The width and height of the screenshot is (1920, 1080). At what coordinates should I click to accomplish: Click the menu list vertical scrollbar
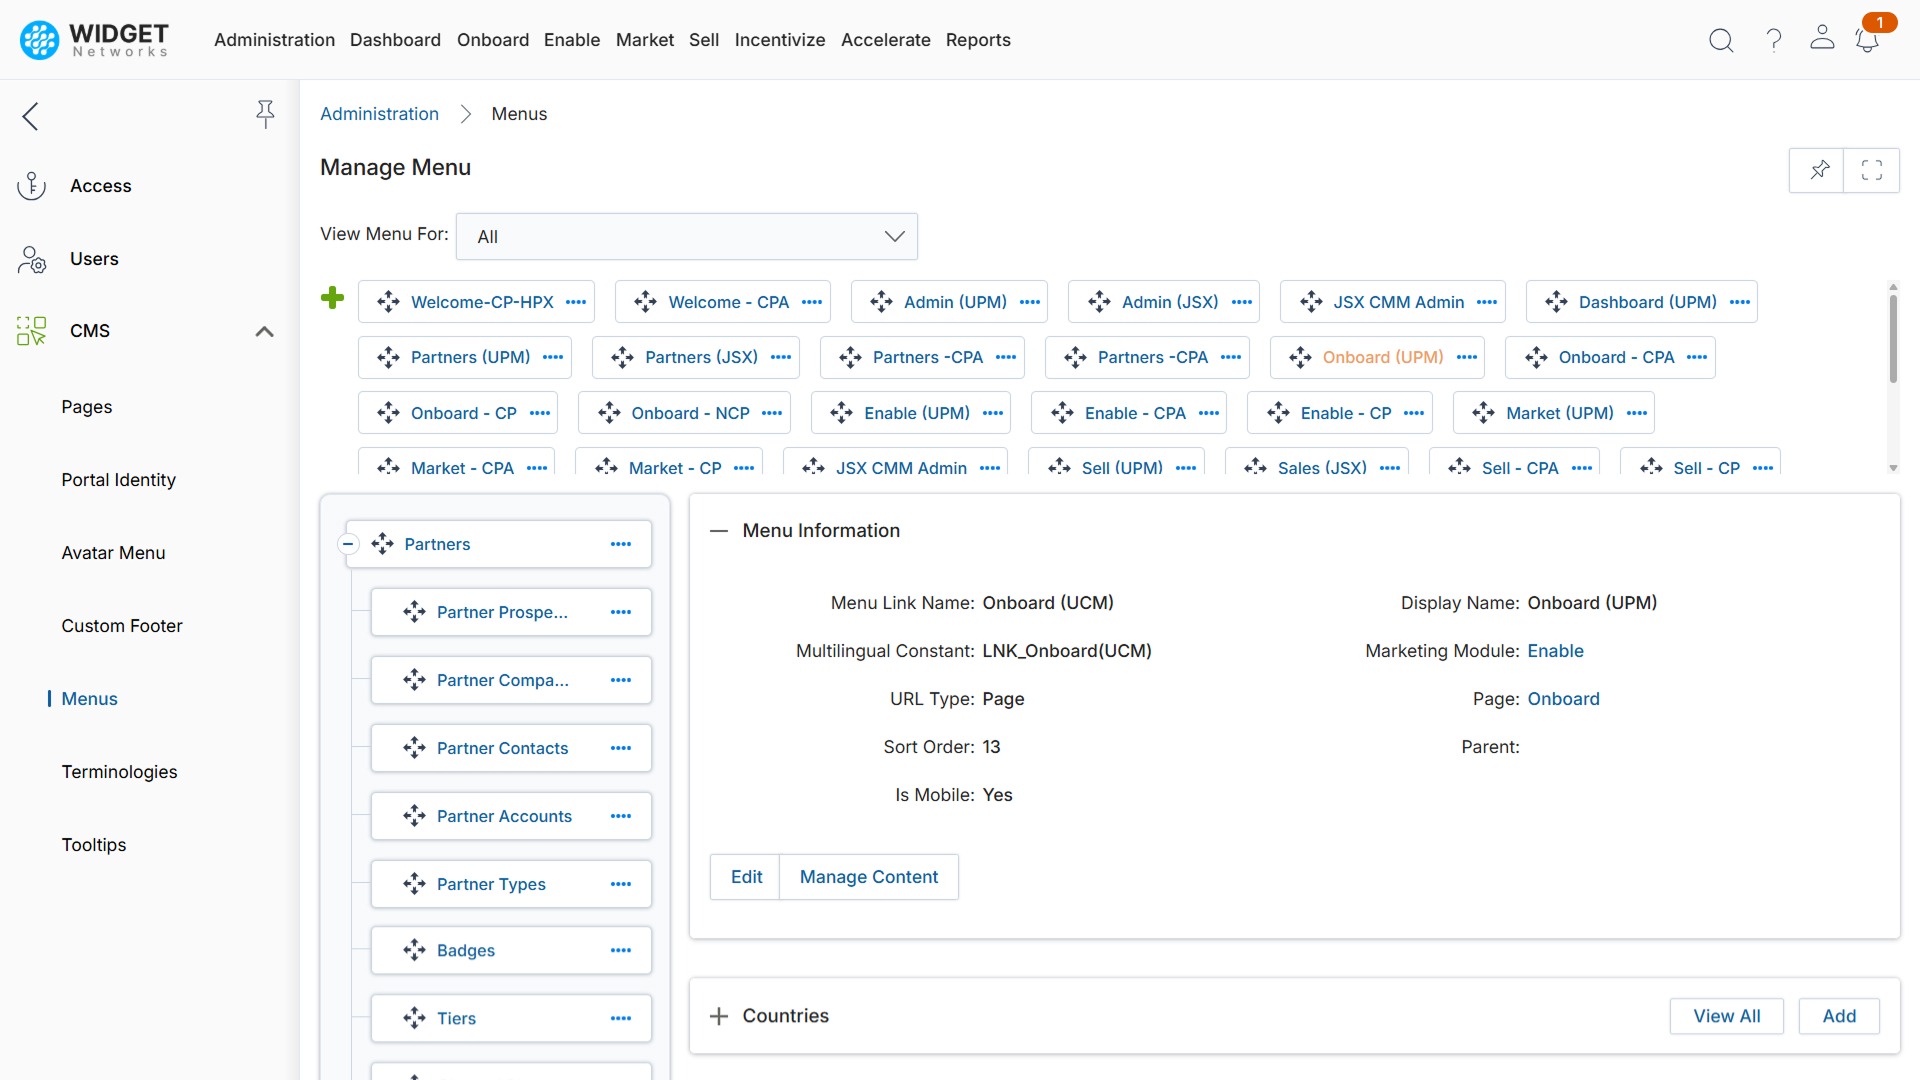tap(1892, 340)
